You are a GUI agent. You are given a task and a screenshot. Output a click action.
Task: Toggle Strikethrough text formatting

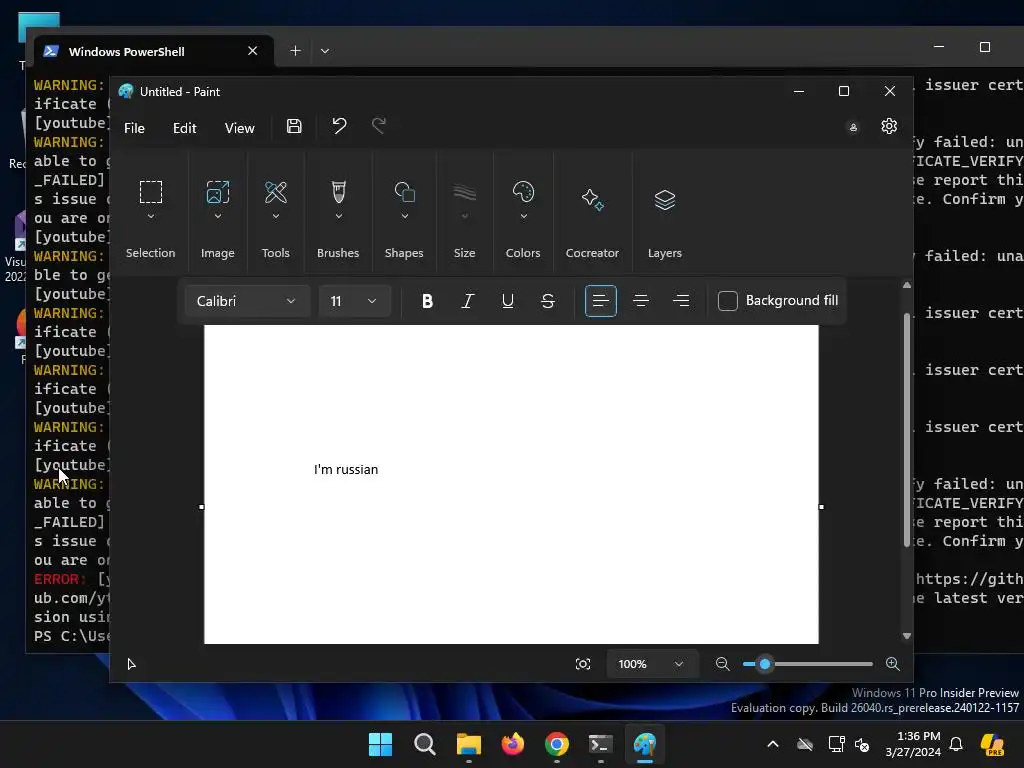click(548, 301)
